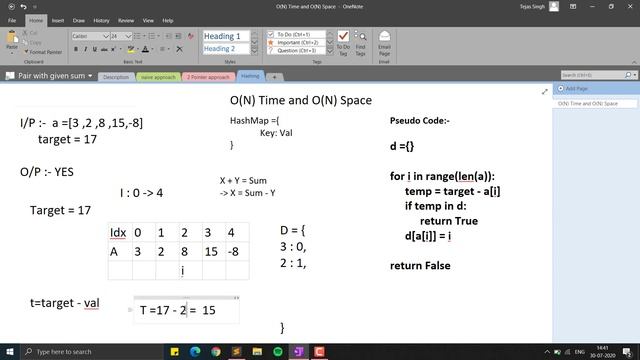This screenshot has height=360, width=640.
Task: Expand the Styles gallery list
Action: tap(254, 51)
